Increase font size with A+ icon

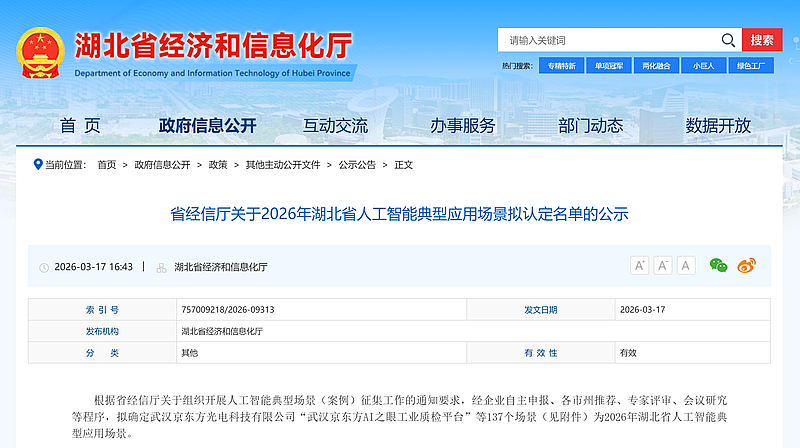click(640, 265)
